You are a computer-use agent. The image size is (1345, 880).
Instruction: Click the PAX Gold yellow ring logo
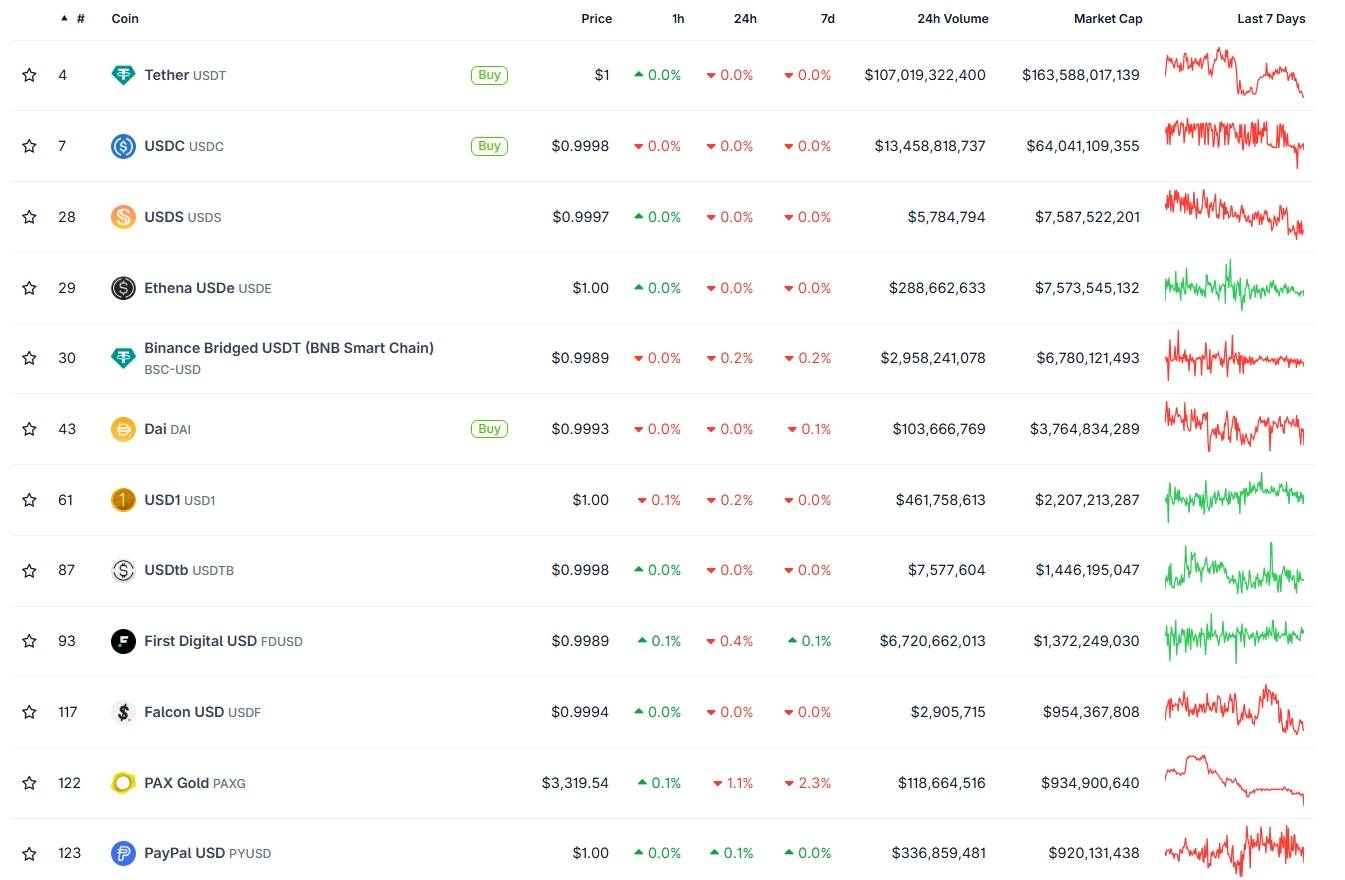pyautogui.click(x=123, y=783)
